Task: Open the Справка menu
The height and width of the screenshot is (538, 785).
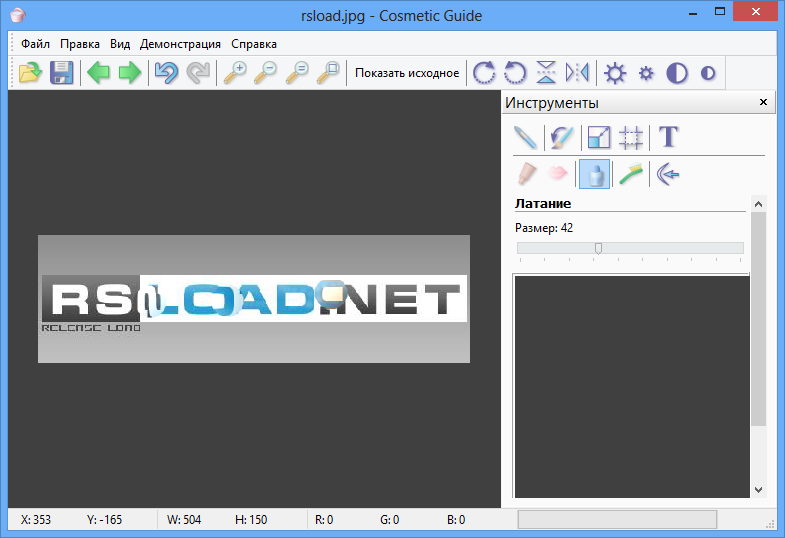Action: click(254, 44)
